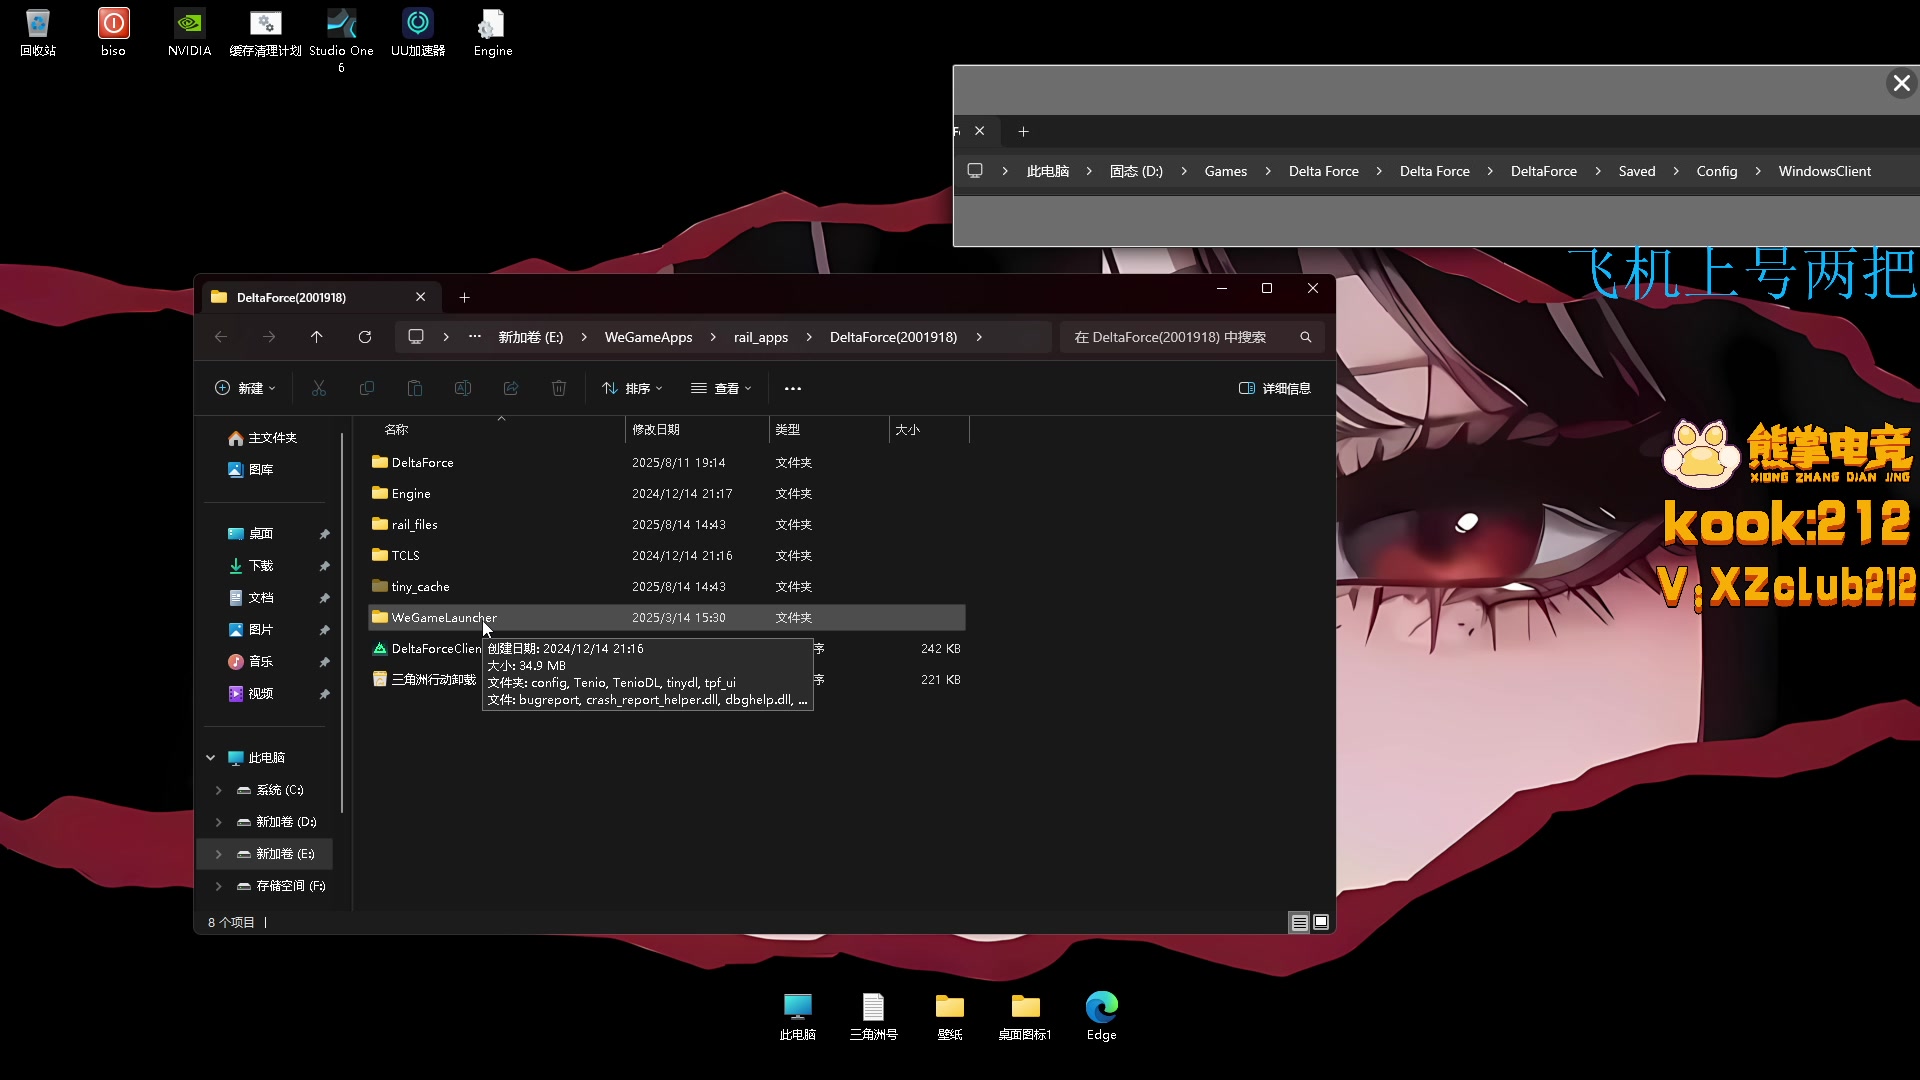
Task: Expand the 存储空间 (F:) drive node
Action: (219, 886)
